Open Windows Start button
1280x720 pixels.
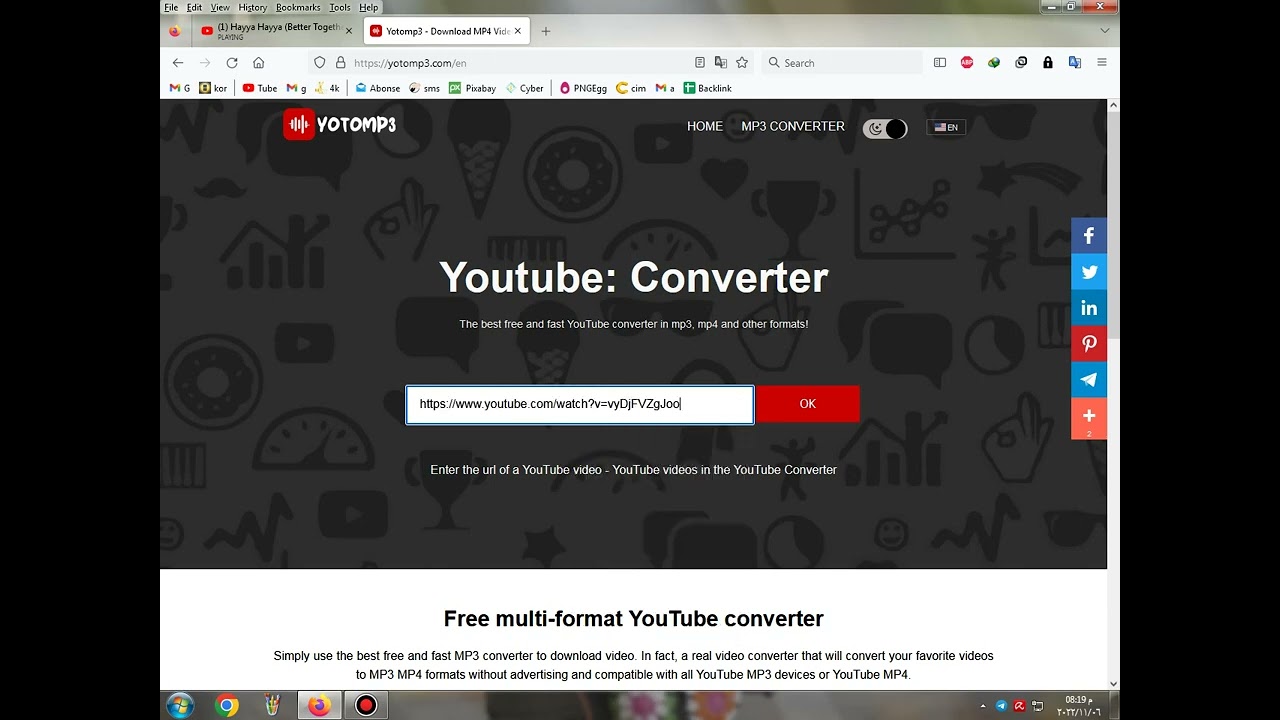(180, 705)
